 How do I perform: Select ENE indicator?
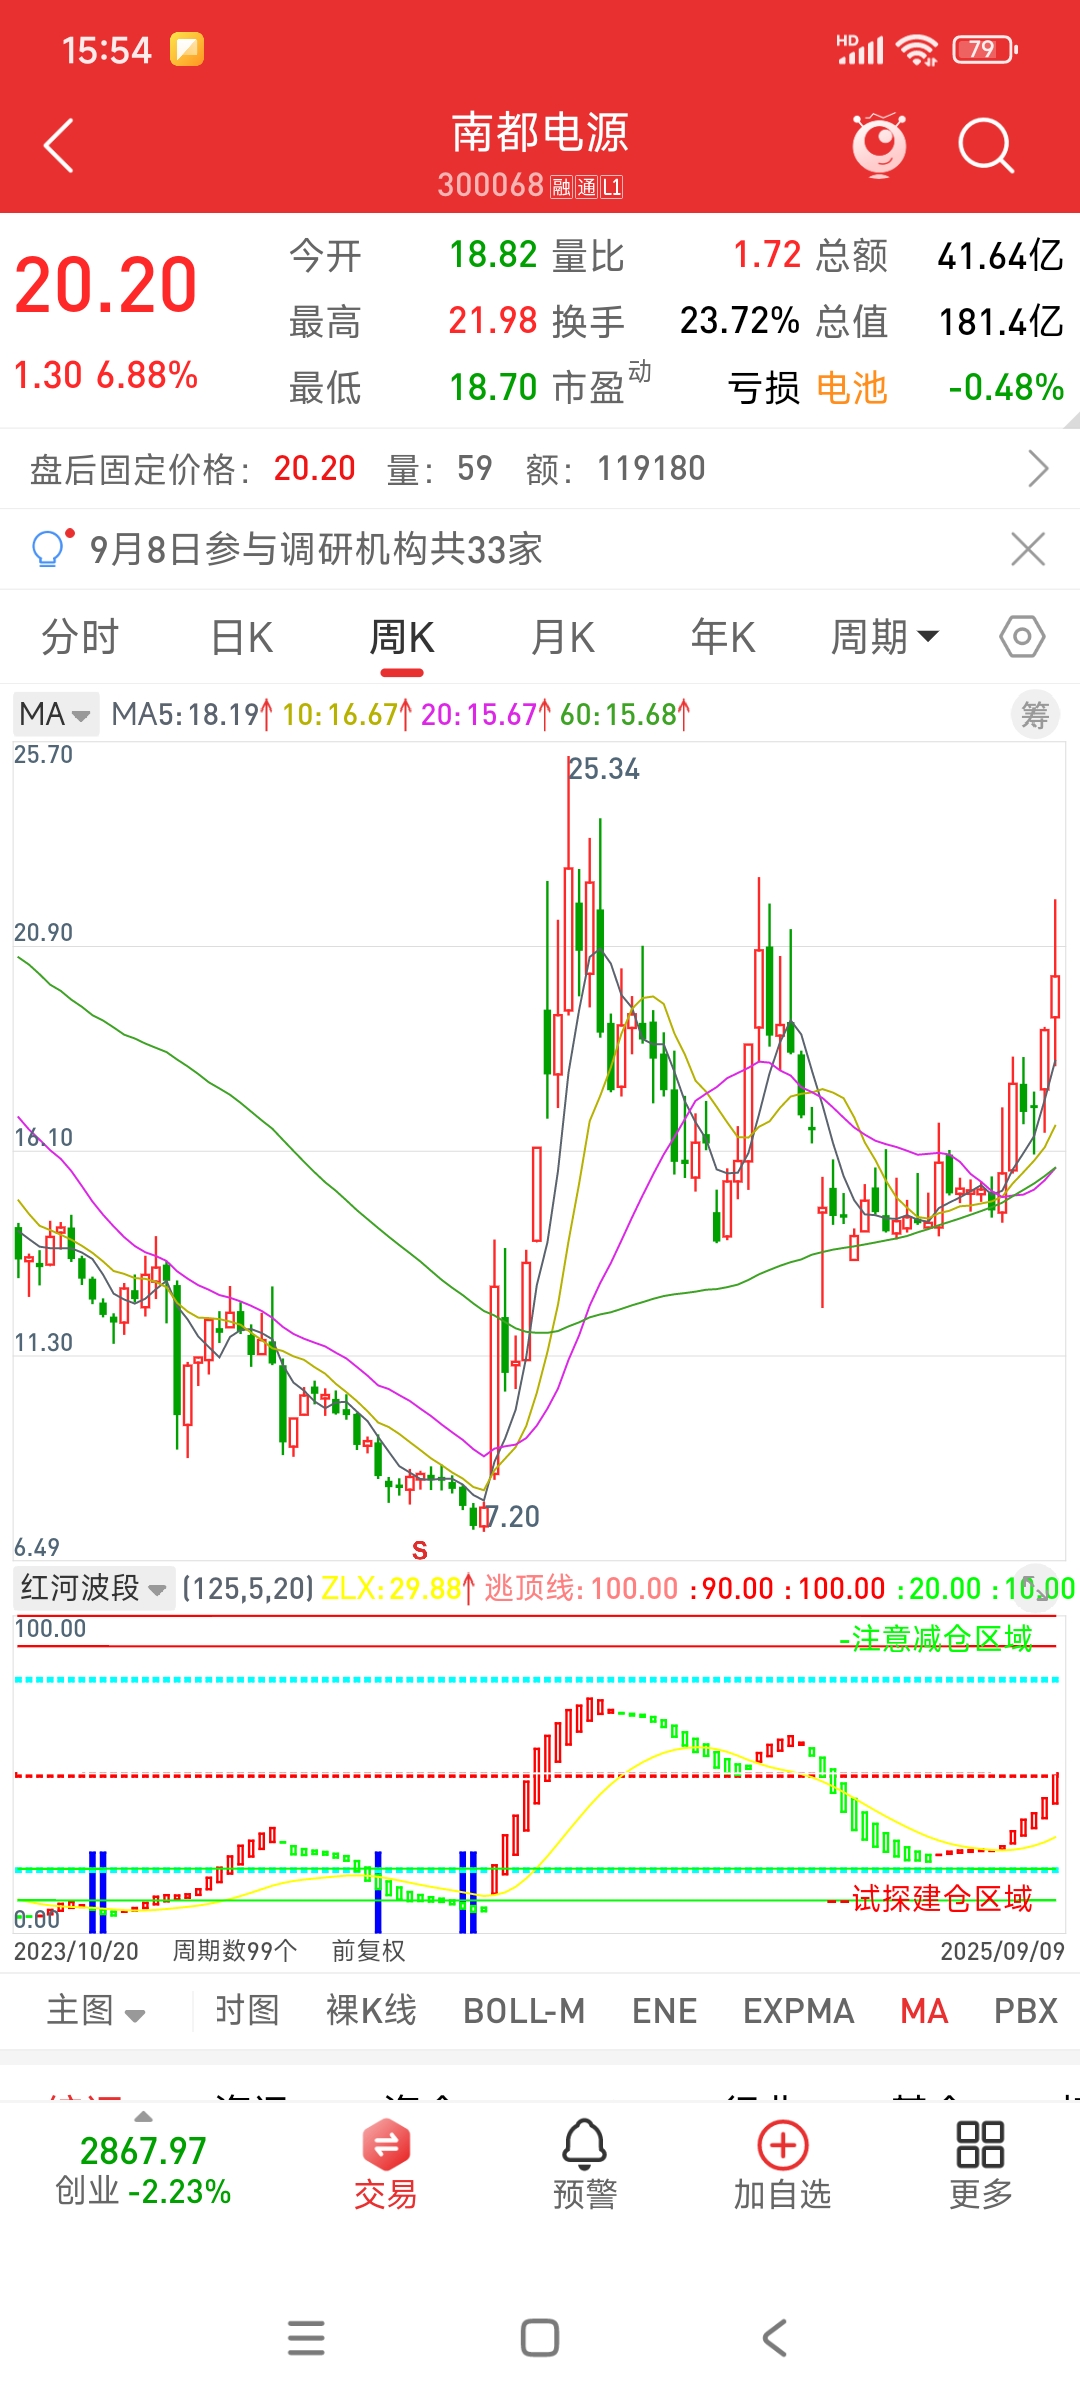664,2010
